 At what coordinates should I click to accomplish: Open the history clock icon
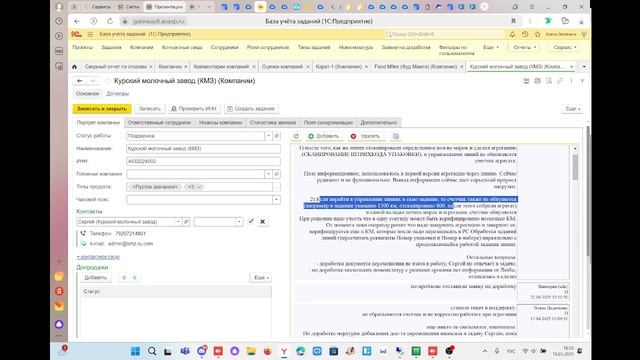coord(525,34)
